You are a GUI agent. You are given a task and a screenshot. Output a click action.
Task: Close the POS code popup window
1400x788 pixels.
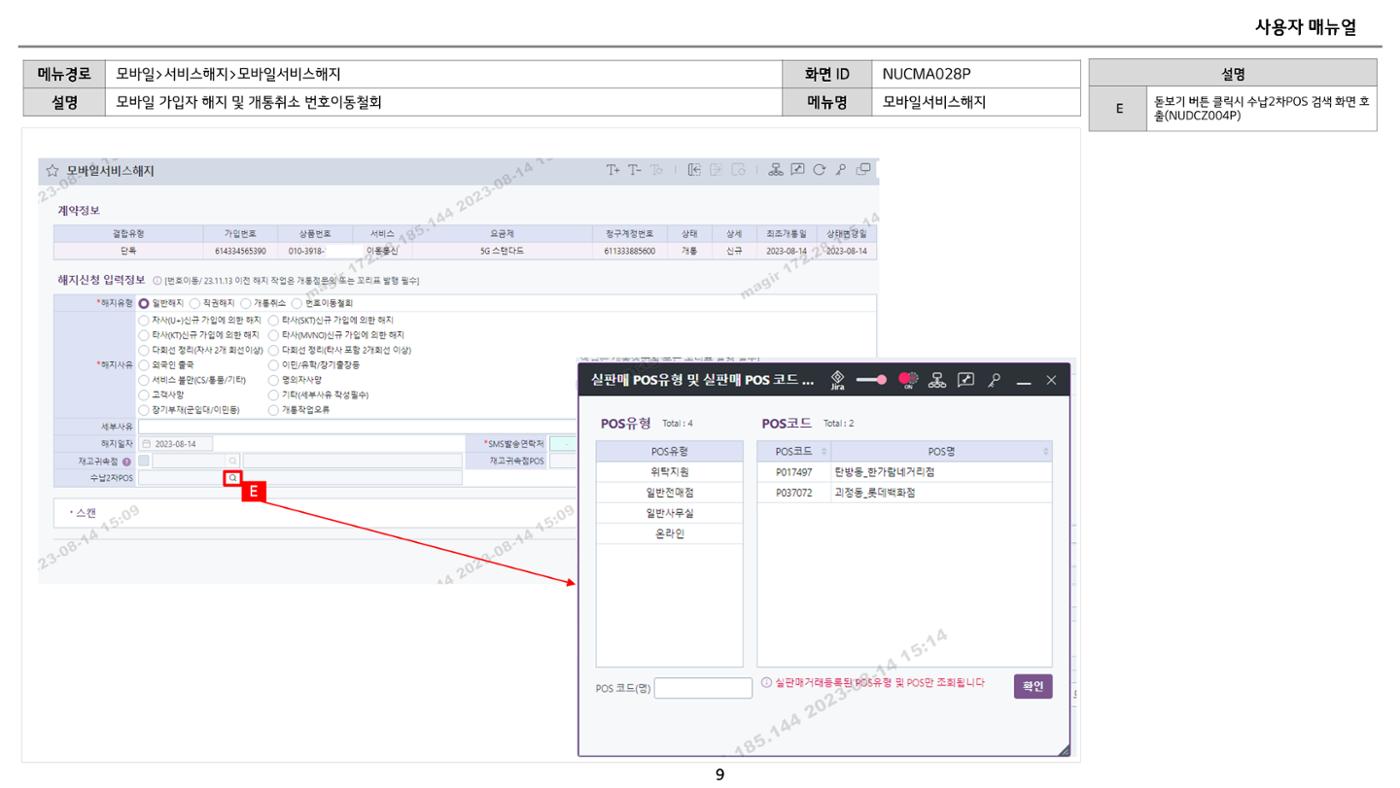(x=1051, y=379)
